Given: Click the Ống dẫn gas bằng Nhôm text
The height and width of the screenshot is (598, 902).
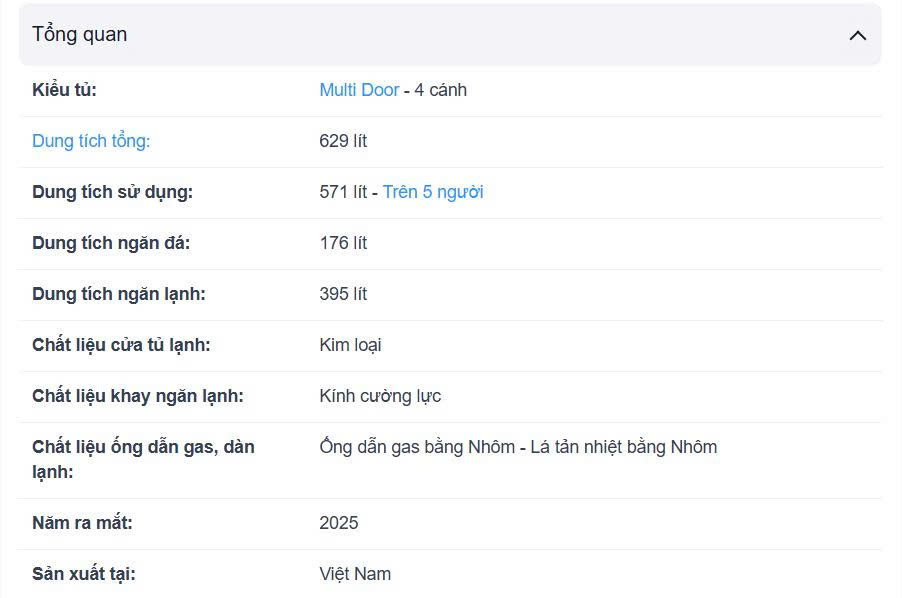Looking at the screenshot, I should (417, 447).
